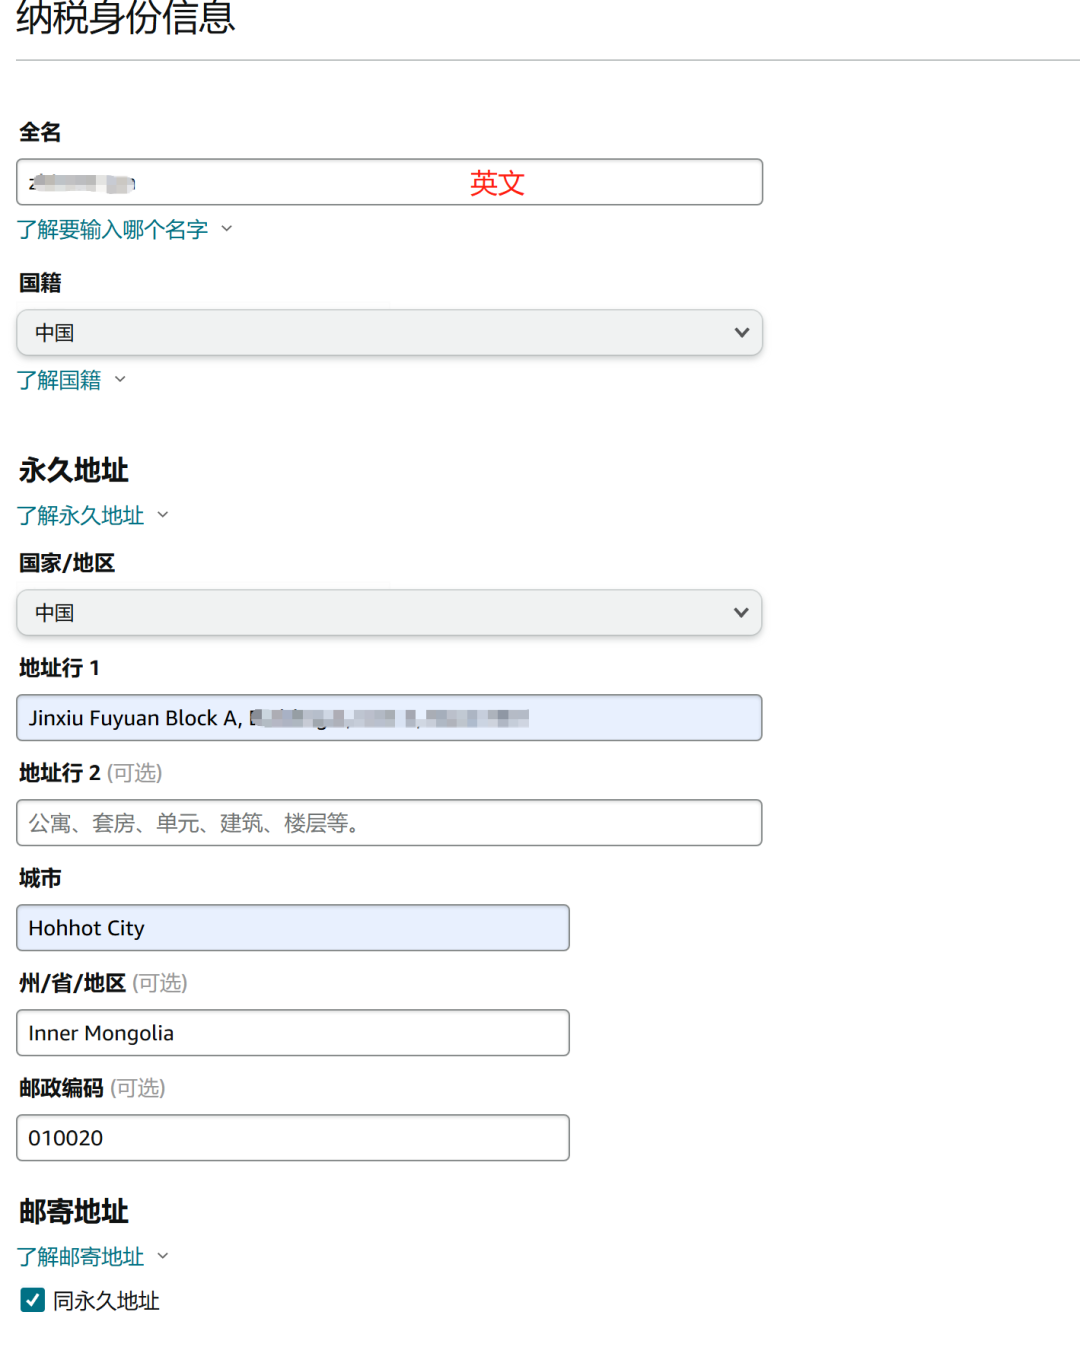
Task: Click the country/region dropdown chevron icon
Action: tap(741, 612)
